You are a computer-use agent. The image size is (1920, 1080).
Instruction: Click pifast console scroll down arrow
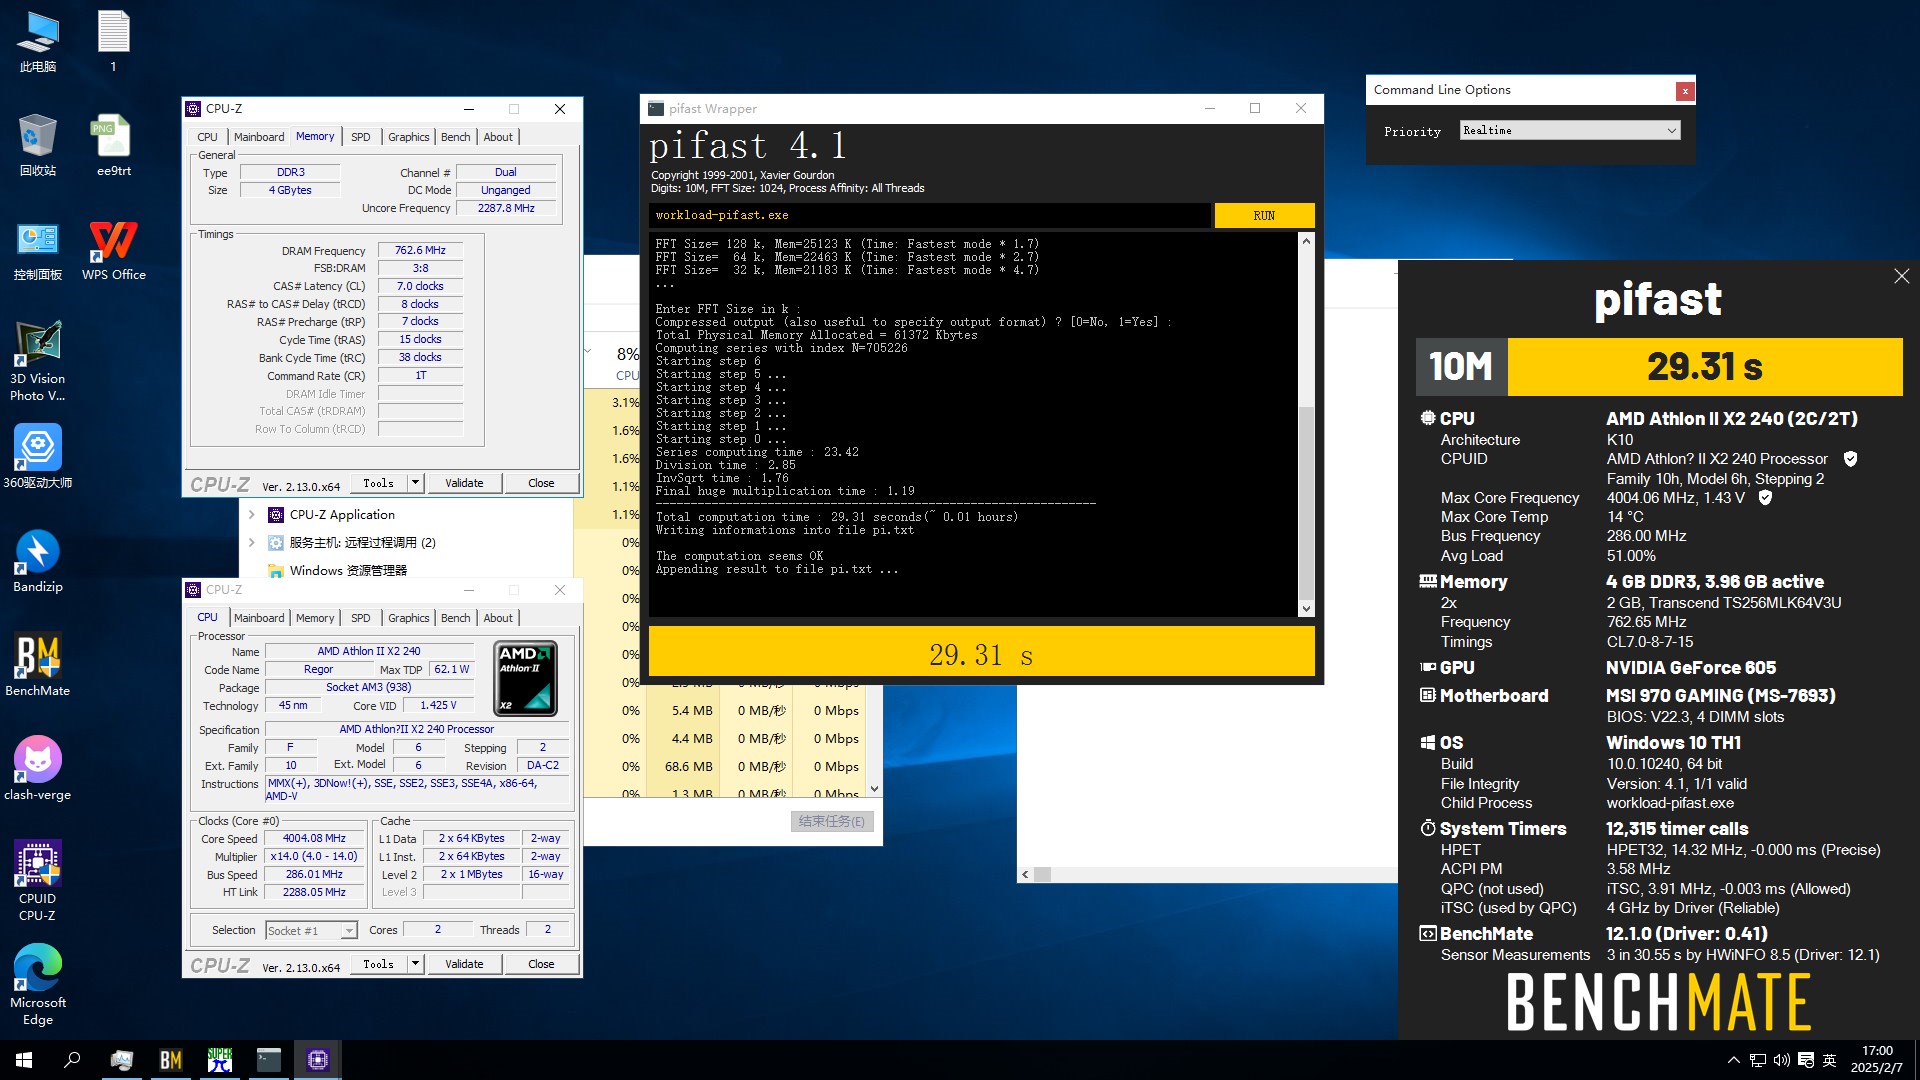pos(1306,609)
